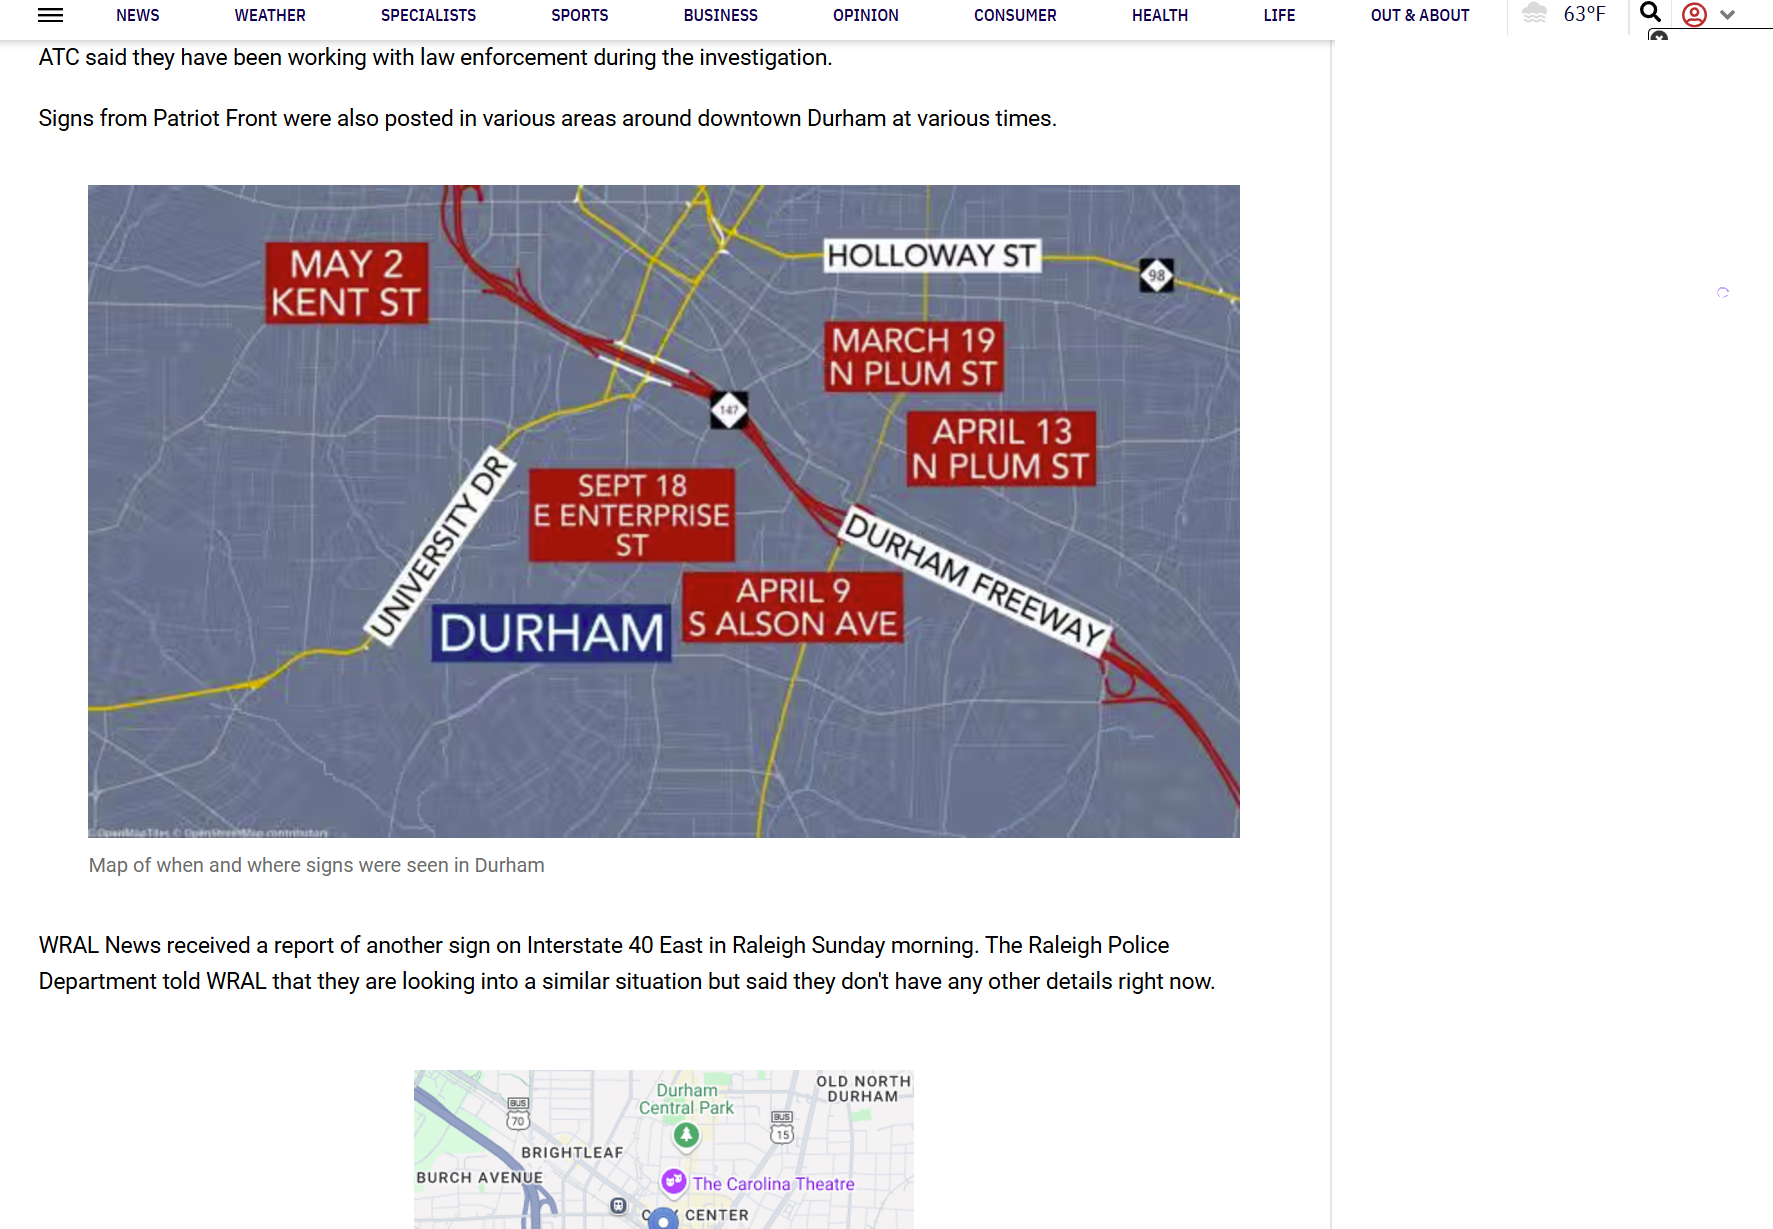Go to the News section
1773x1229 pixels.
[138, 15]
